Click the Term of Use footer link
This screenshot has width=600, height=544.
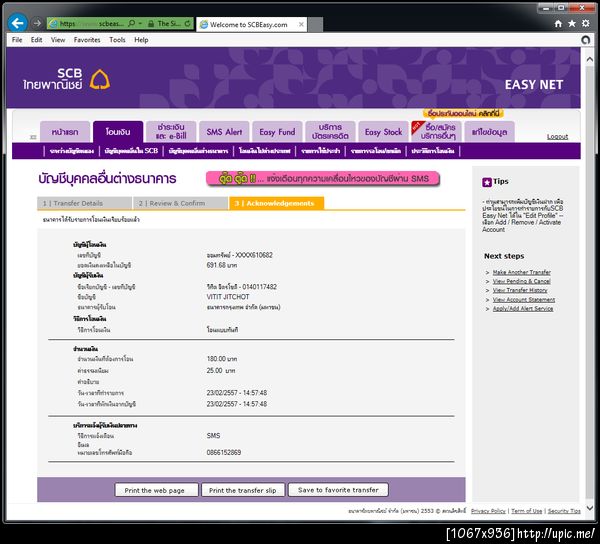(527, 511)
